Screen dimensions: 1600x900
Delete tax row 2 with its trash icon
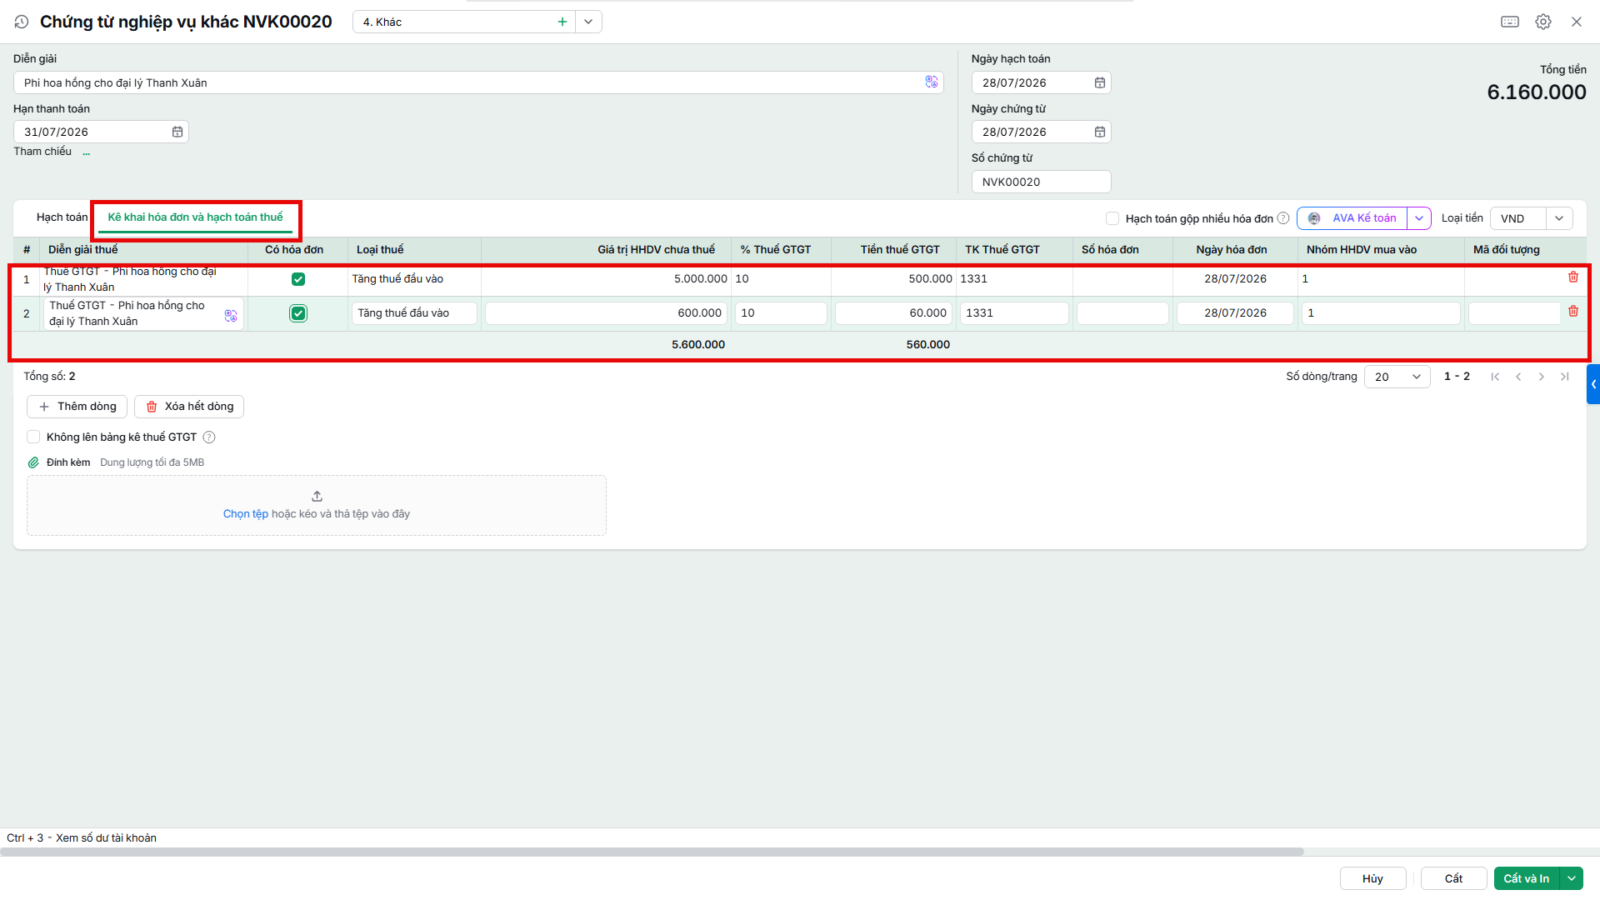point(1573,311)
